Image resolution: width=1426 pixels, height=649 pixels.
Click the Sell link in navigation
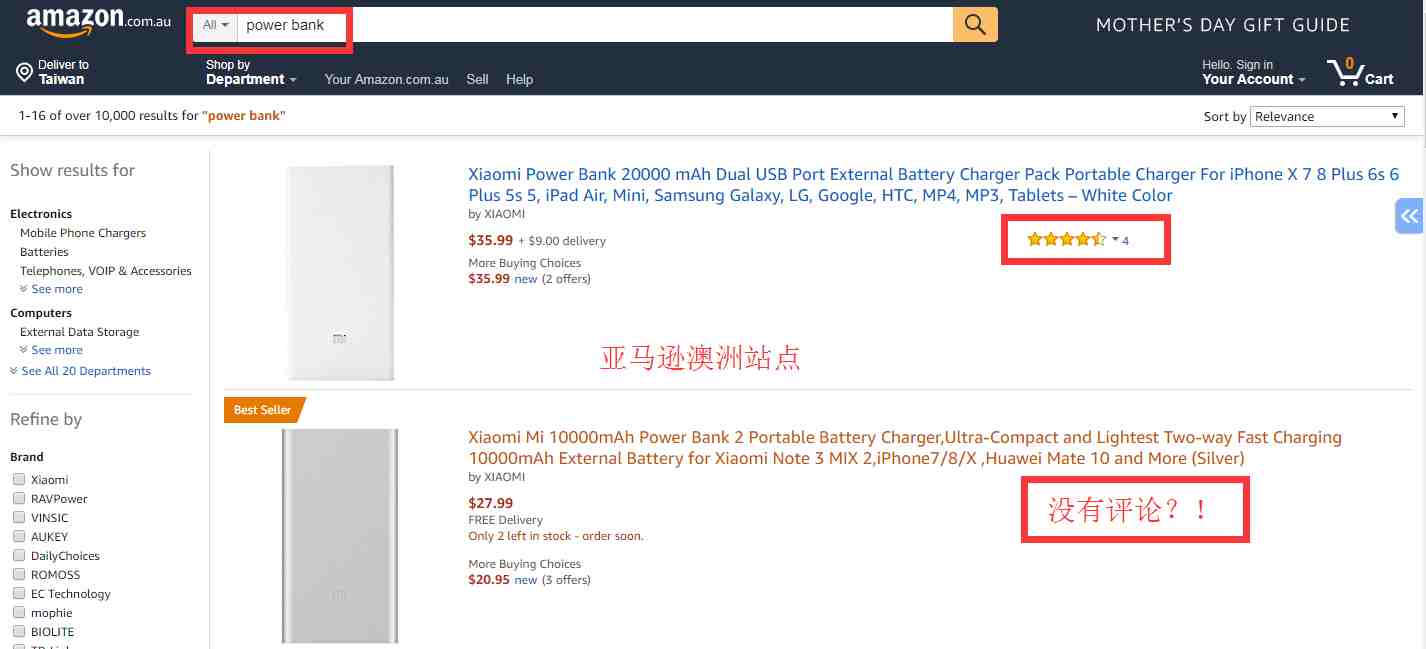(477, 79)
